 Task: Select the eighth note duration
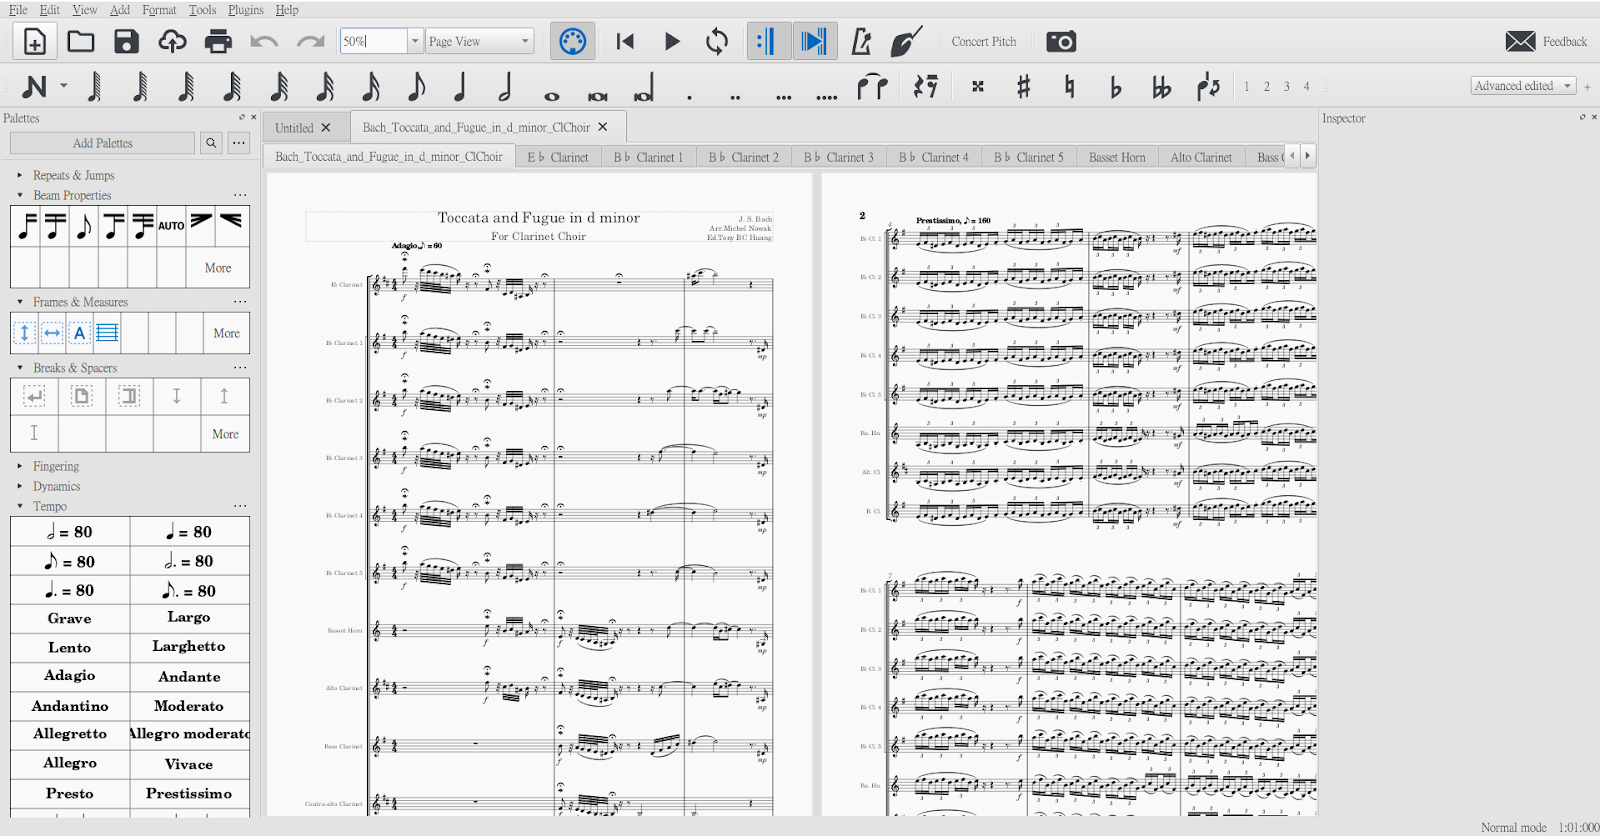[416, 87]
